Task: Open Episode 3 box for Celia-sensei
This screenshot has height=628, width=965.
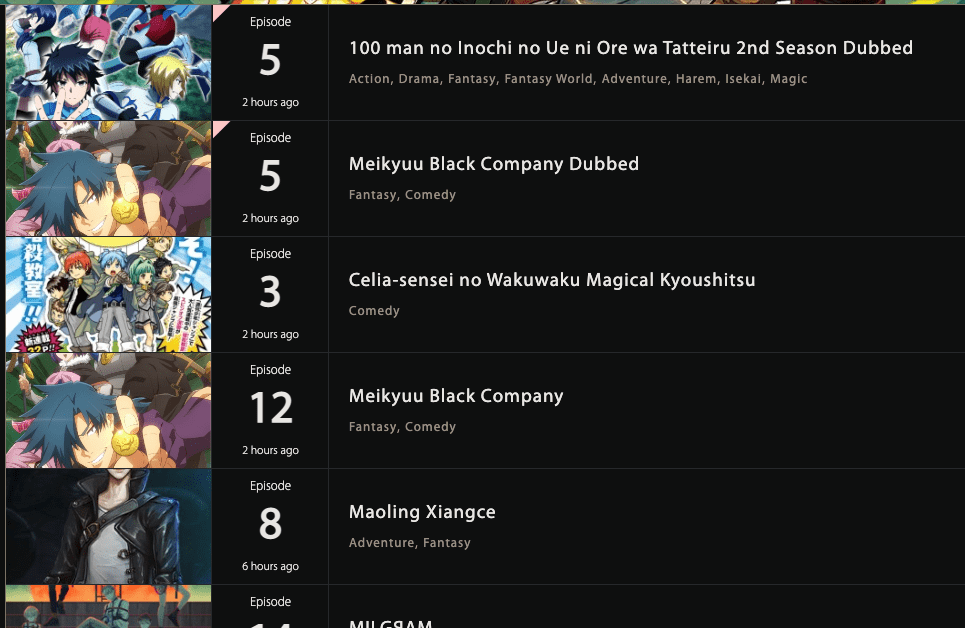Action: 270,293
